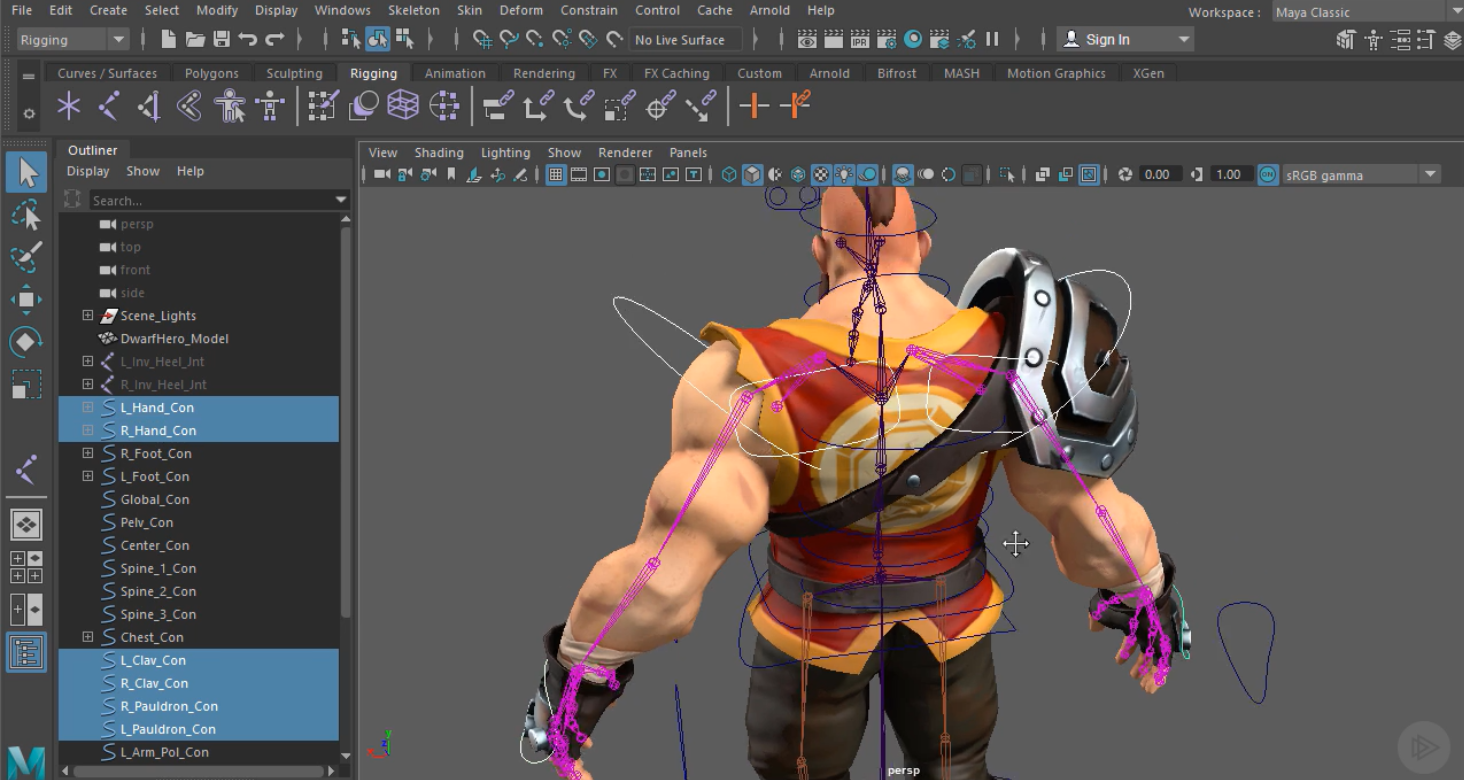Screen dimensions: 1464x780
Task: Click the Aim Constraint shelf icon
Action: (x=659, y=106)
